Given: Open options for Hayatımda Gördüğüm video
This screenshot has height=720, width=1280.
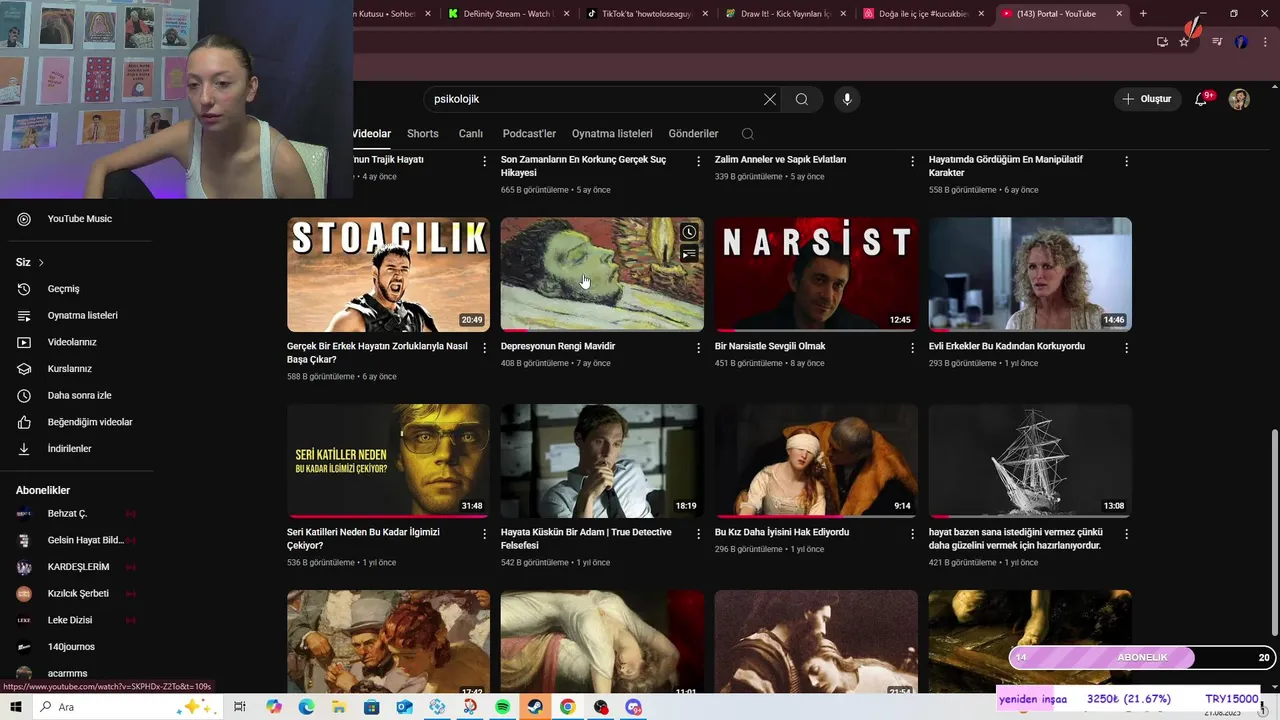Looking at the screenshot, I should (x=1126, y=161).
